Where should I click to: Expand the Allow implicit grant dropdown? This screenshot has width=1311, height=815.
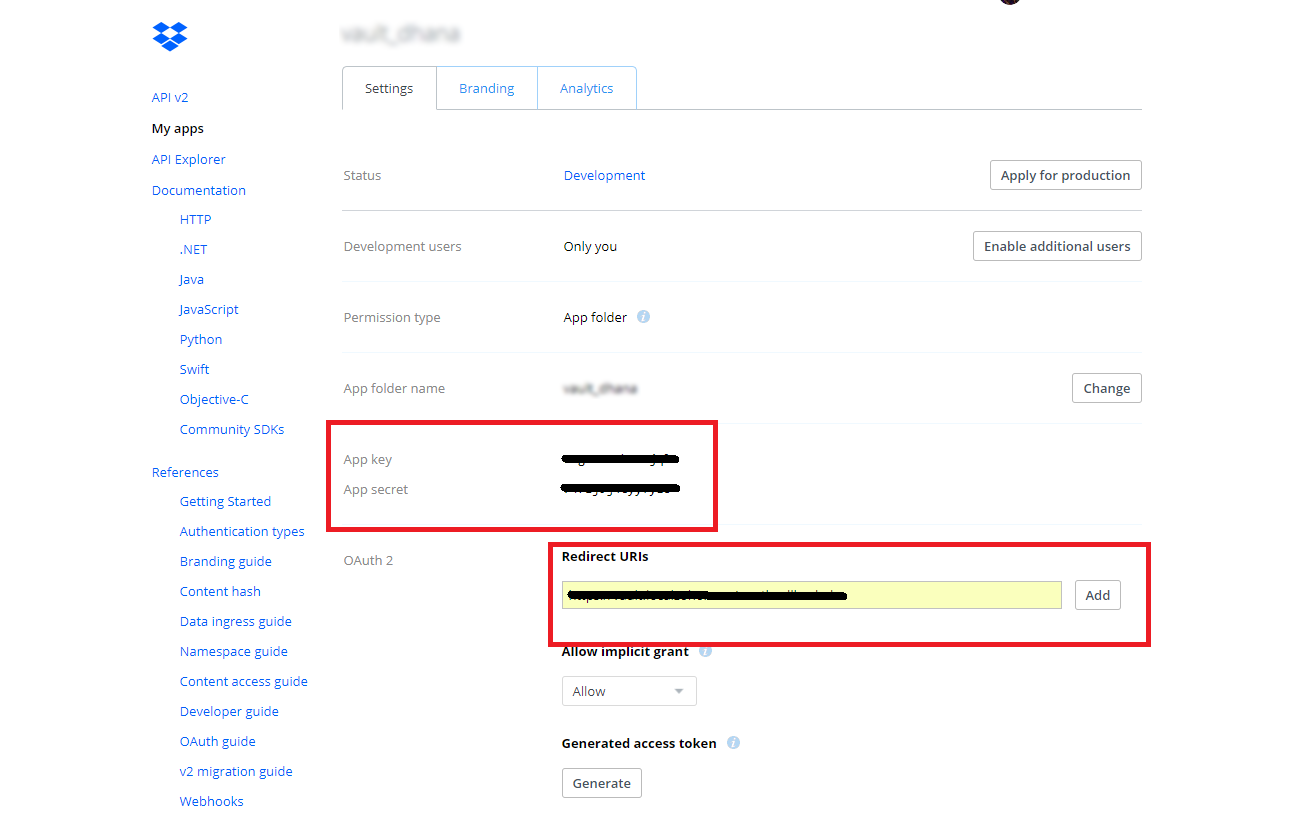pos(629,691)
